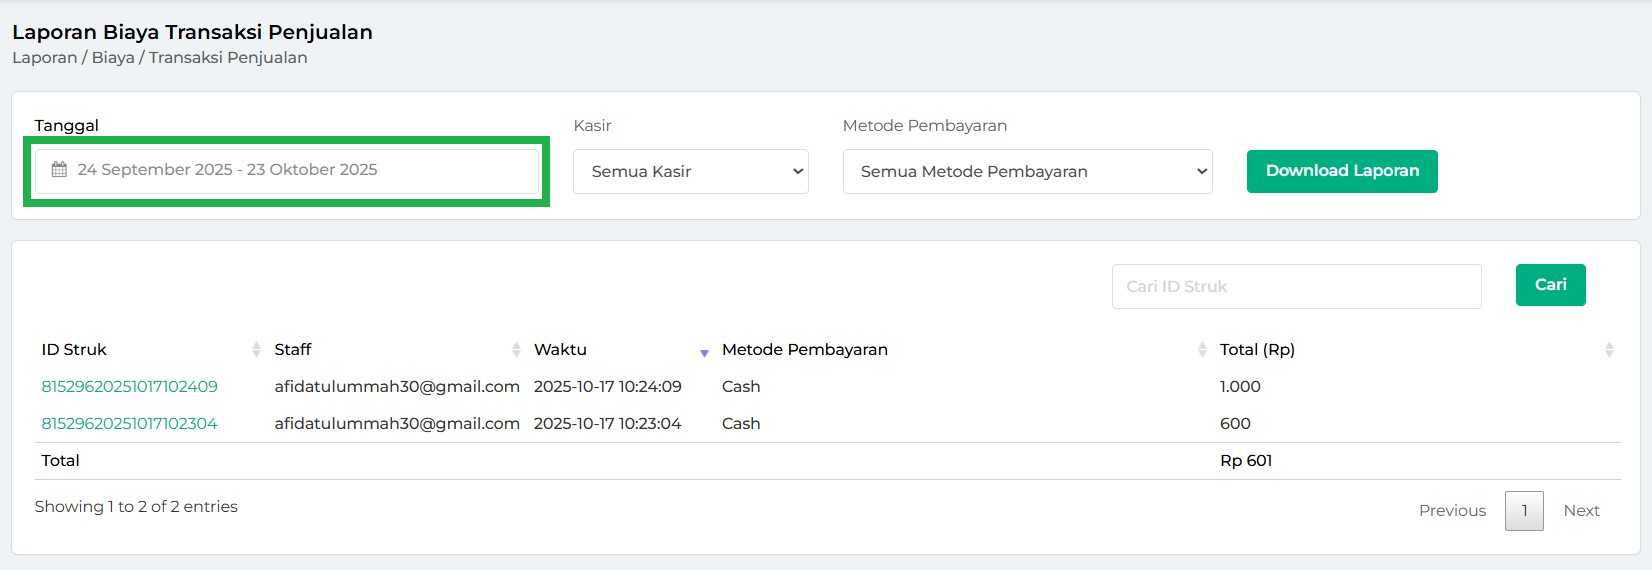Go to the Previous page

pos(1452,511)
